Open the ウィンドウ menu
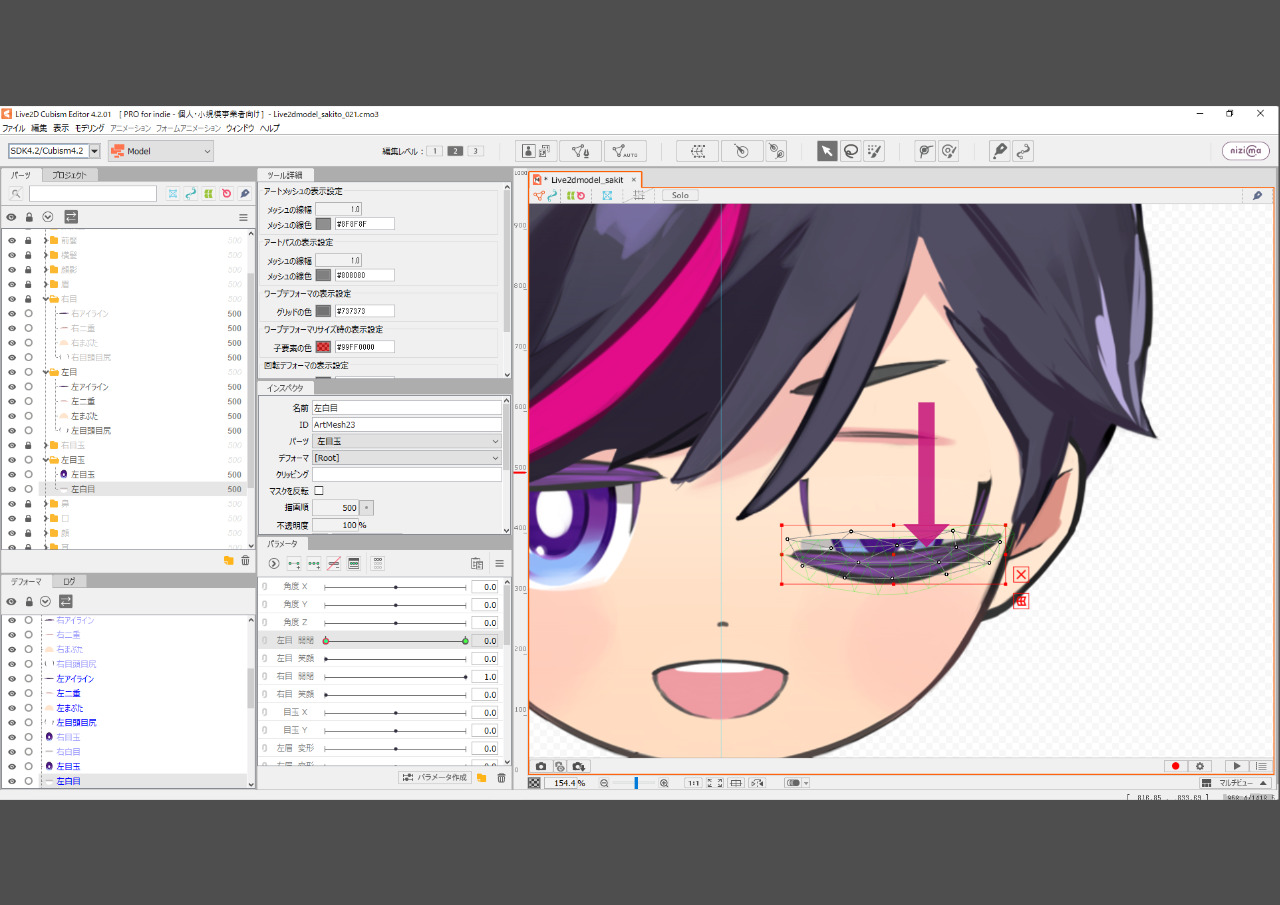Viewport: 1280px width, 905px height. coord(240,129)
